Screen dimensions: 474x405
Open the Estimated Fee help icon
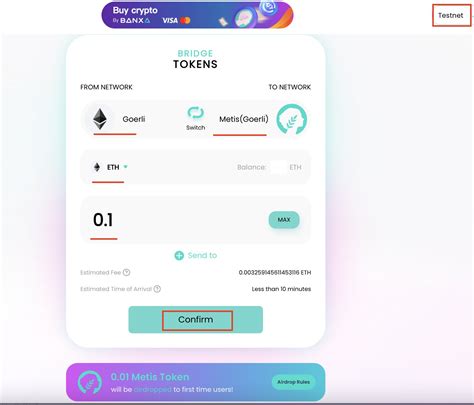126,272
